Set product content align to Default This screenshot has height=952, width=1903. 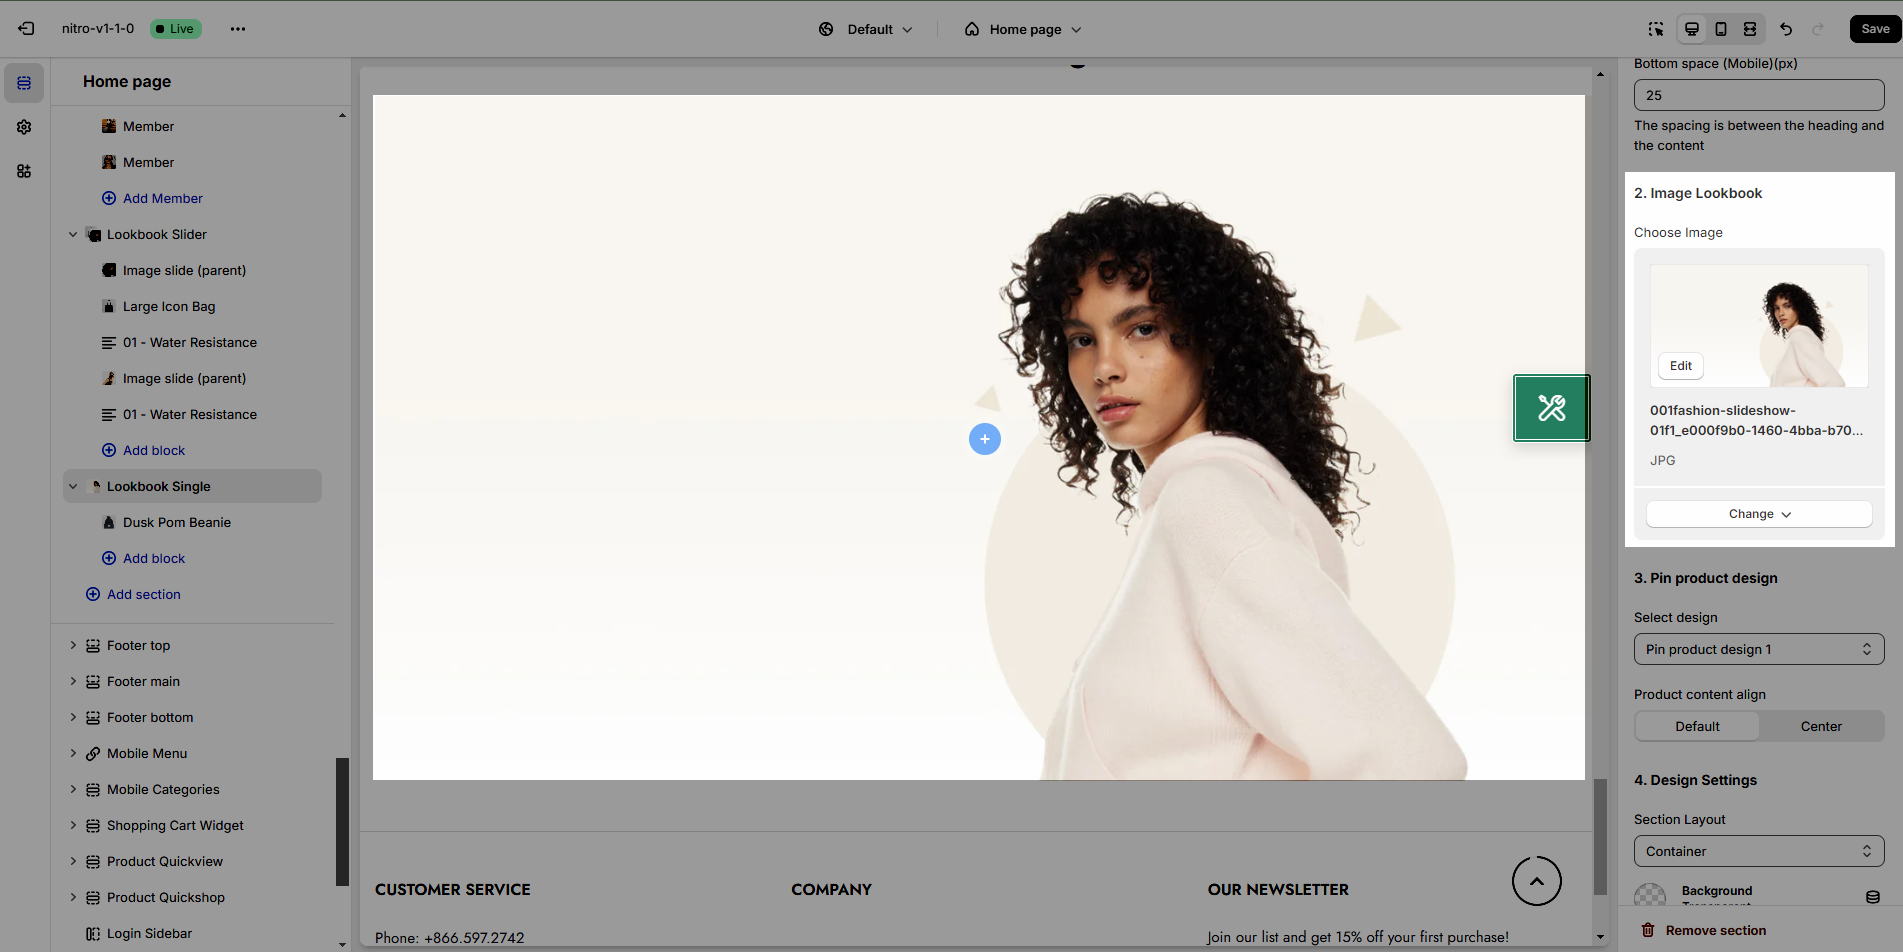tap(1697, 726)
